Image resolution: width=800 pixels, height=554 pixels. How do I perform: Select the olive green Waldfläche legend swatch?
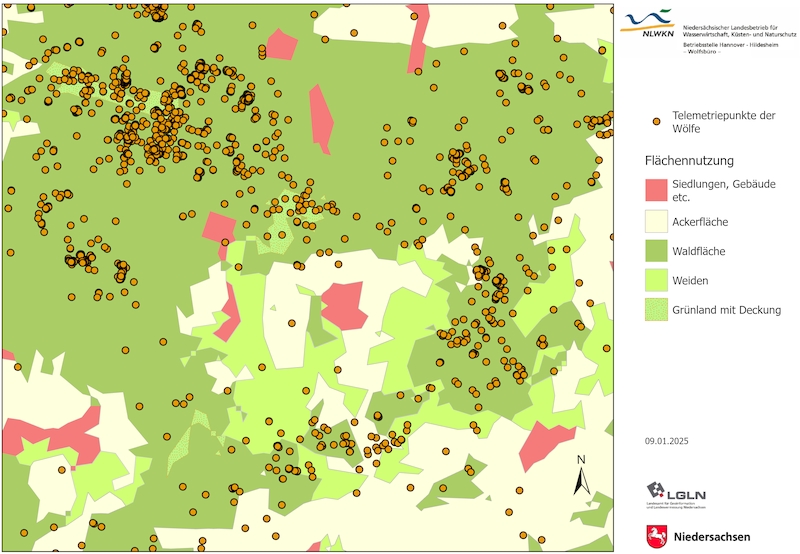[x=655, y=251]
